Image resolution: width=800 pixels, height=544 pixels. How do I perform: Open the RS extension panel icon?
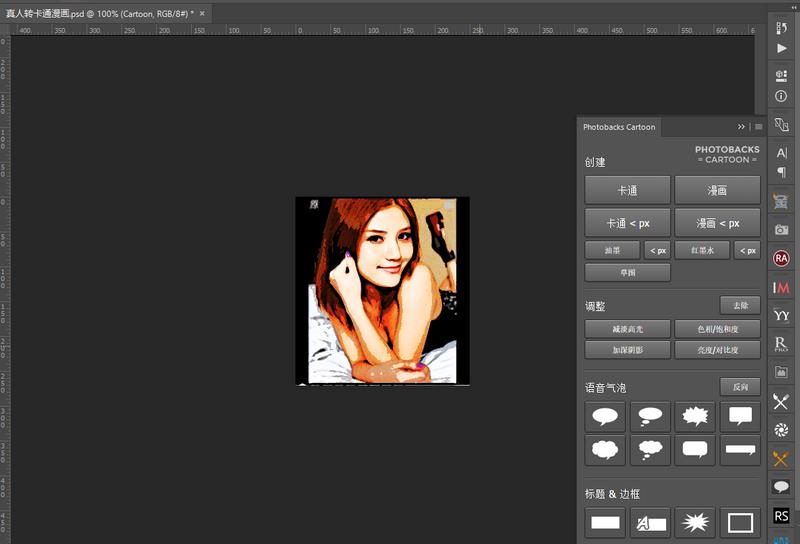coord(782,516)
